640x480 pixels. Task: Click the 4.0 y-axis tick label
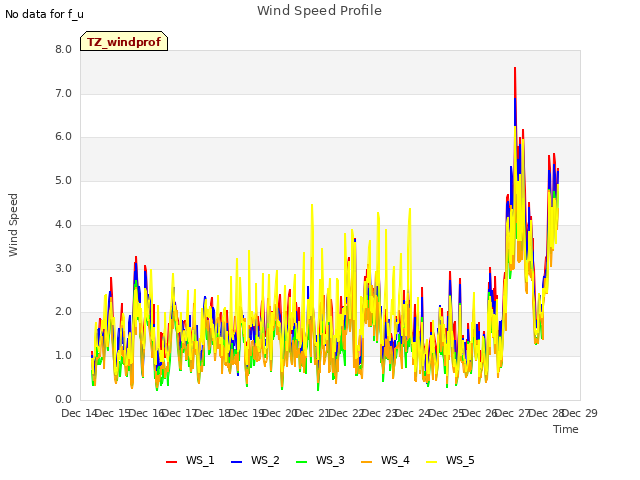point(63,224)
